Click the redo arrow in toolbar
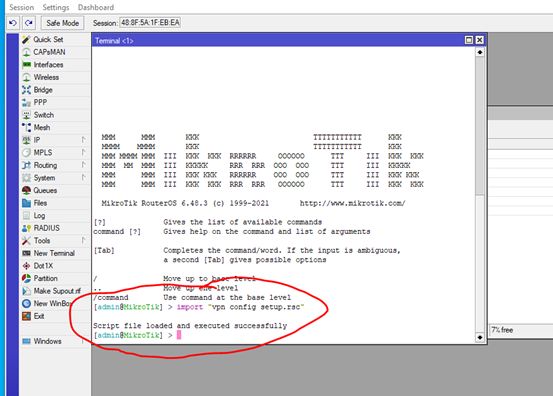This screenshot has width=553, height=396. (x=29, y=23)
